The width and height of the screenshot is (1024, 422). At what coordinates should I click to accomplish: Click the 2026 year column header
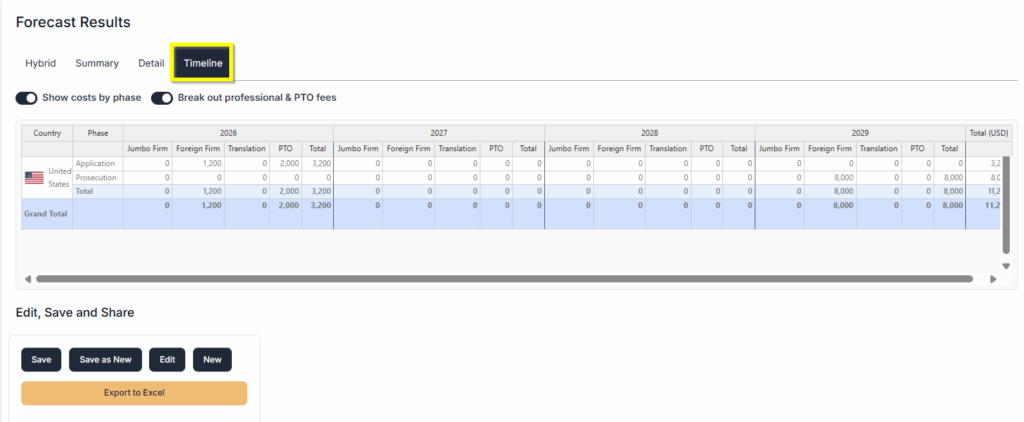(228, 132)
